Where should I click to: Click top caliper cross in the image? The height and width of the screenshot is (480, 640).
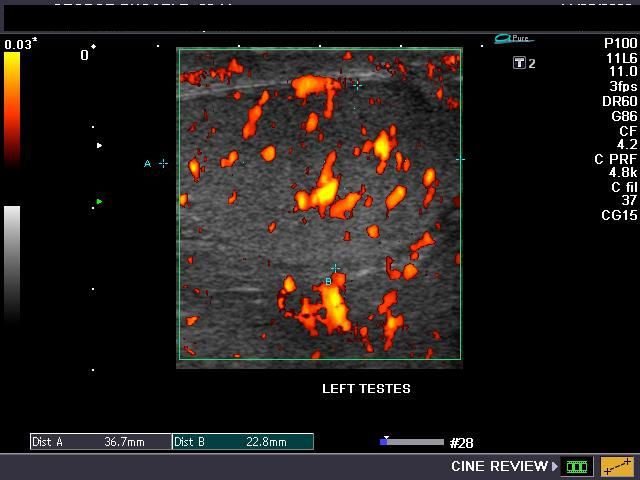click(357, 86)
